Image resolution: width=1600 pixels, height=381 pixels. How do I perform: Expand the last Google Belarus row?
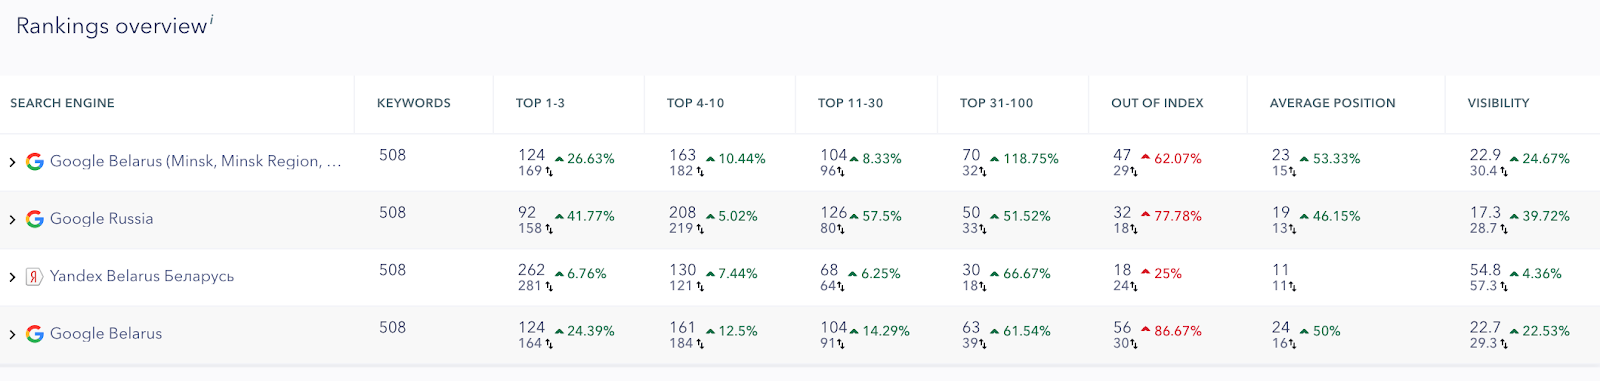click(12, 334)
